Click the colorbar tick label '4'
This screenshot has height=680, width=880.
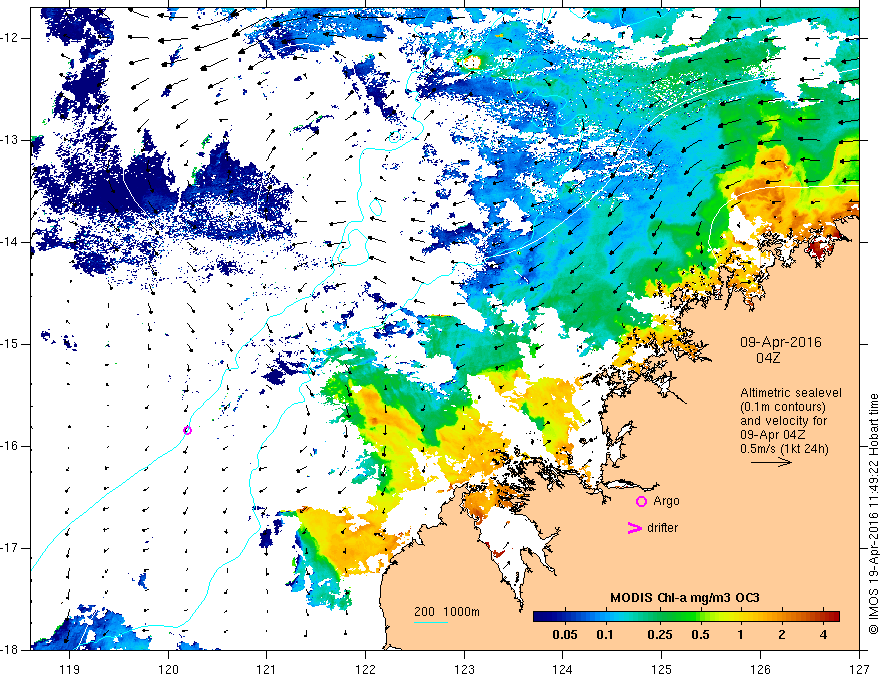pos(823,635)
